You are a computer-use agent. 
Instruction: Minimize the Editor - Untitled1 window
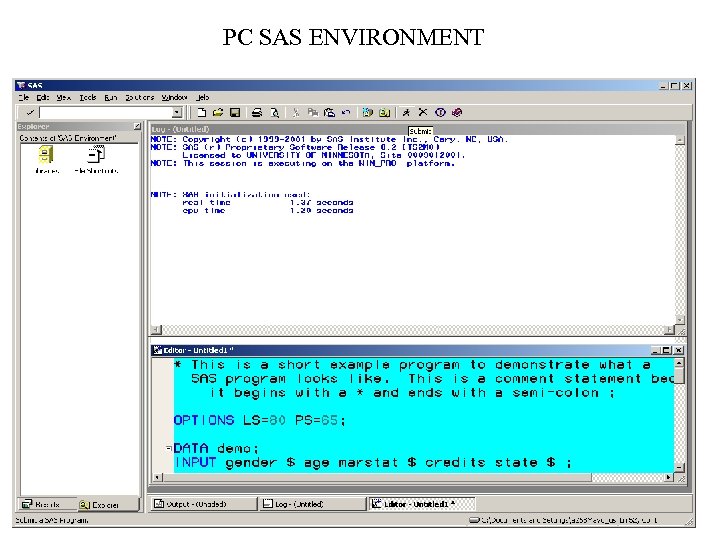(x=656, y=350)
